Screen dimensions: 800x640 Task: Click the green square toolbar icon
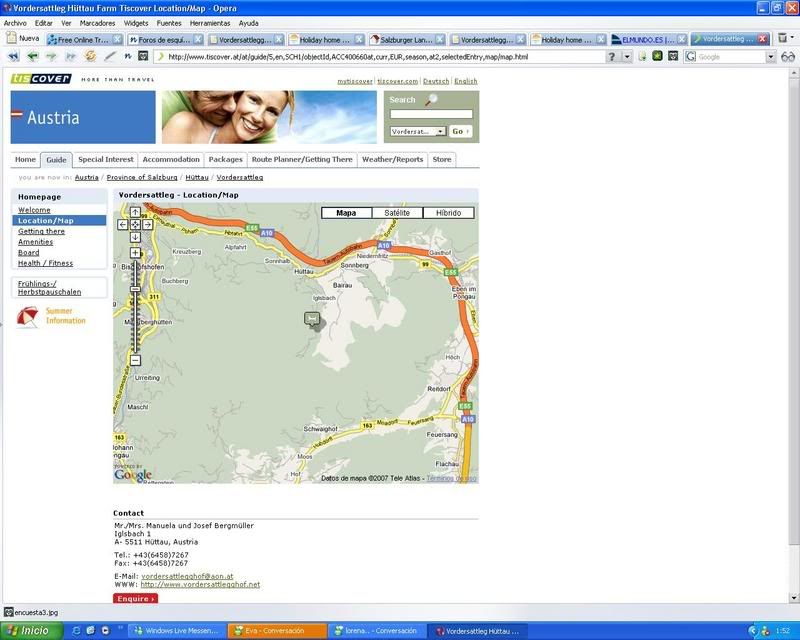[x=657, y=56]
